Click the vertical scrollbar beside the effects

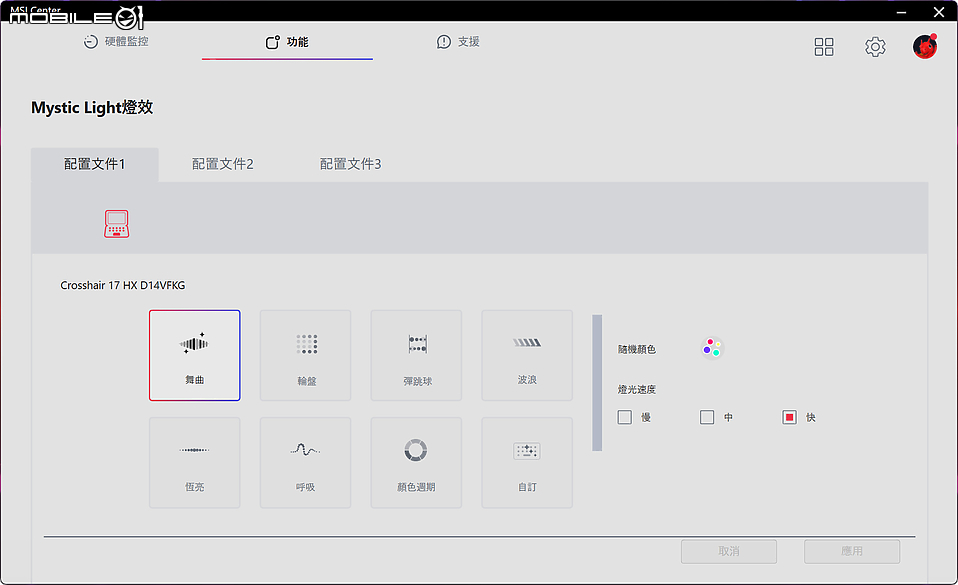click(x=597, y=383)
